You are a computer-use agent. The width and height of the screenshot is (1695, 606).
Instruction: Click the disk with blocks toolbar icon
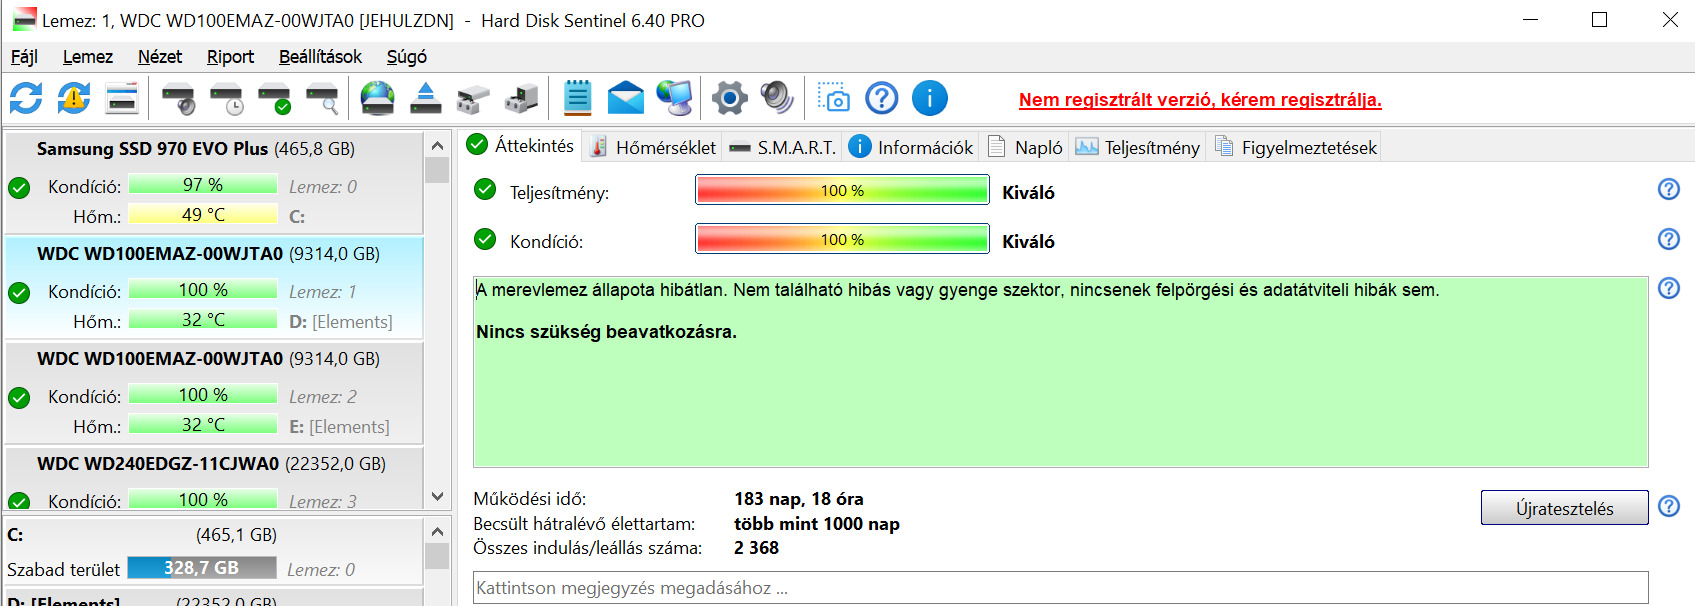pos(473,98)
